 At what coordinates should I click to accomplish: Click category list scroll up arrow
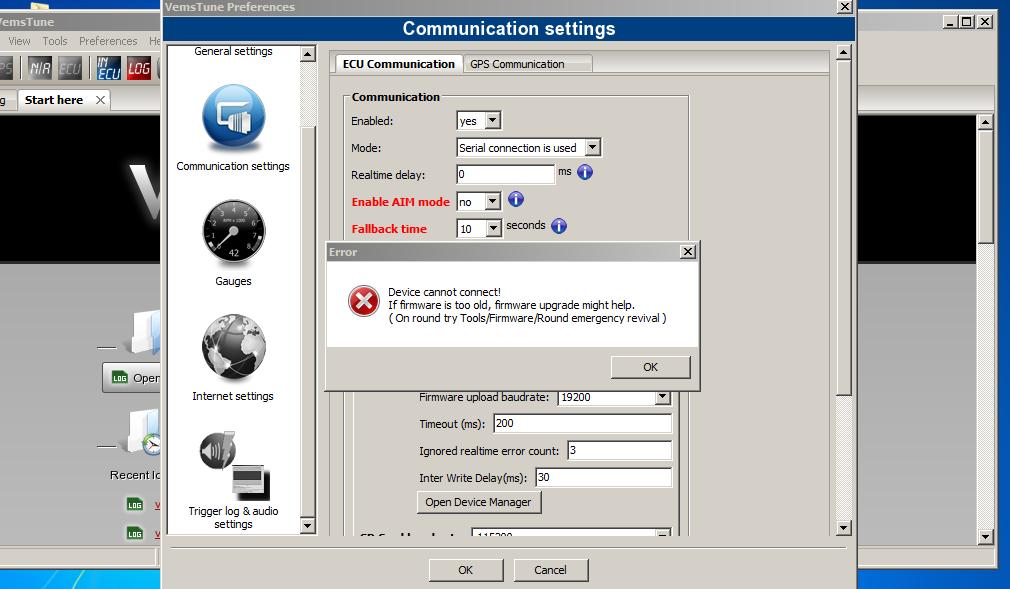[x=308, y=54]
